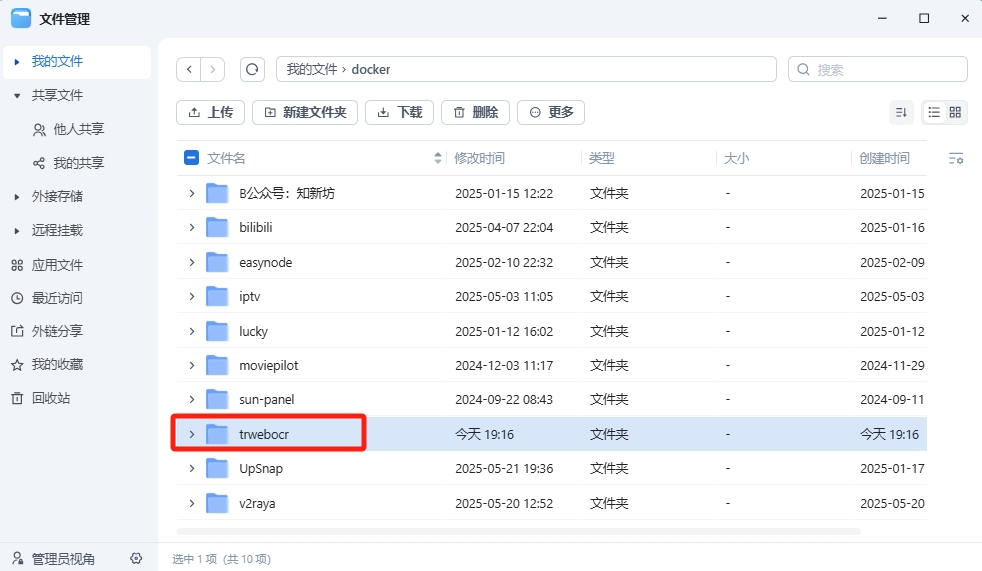Click docker in the breadcrumb path

pyautogui.click(x=371, y=69)
